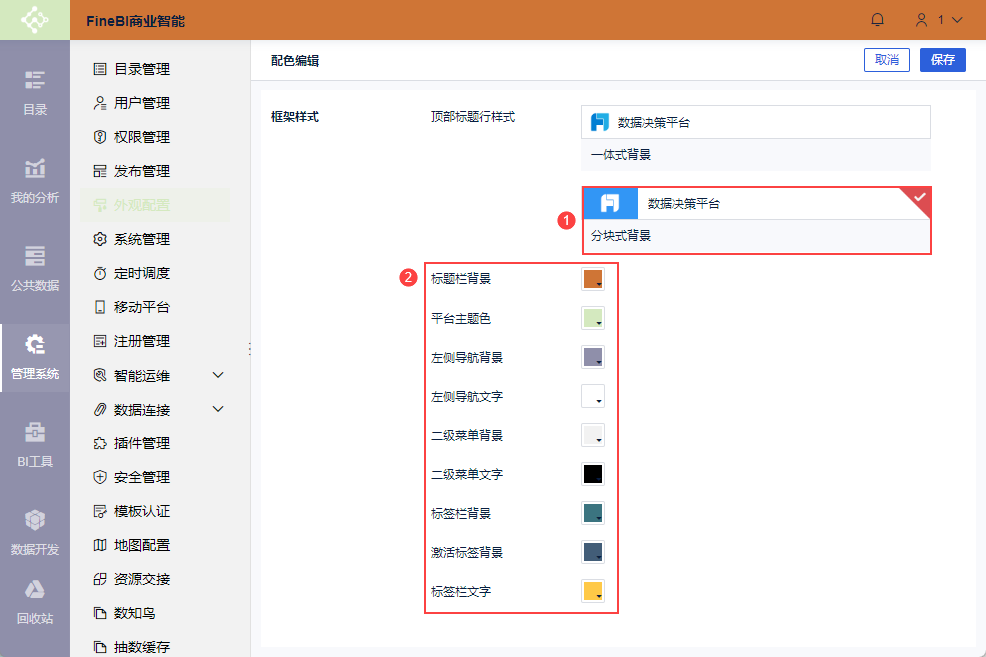Click the 资源交接 icon

[x=100, y=579]
